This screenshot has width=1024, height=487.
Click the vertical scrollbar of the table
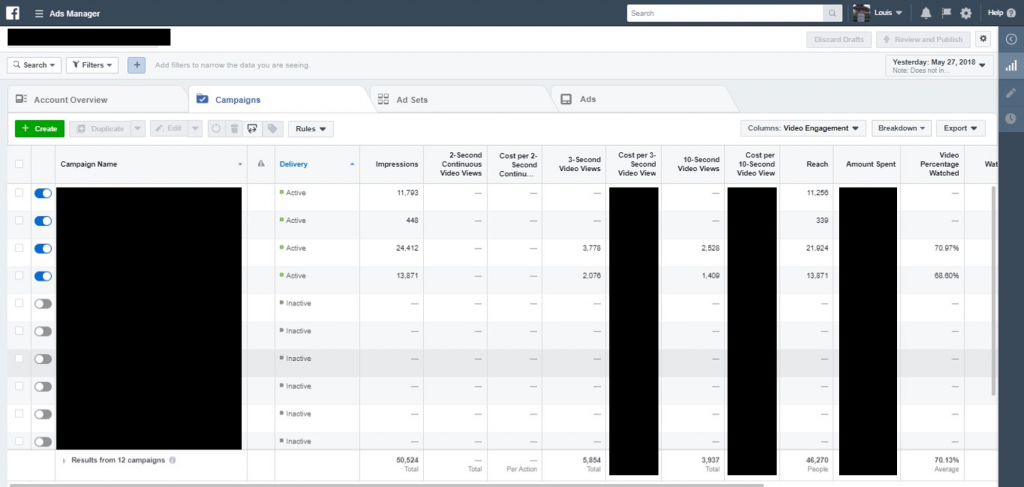993,291
